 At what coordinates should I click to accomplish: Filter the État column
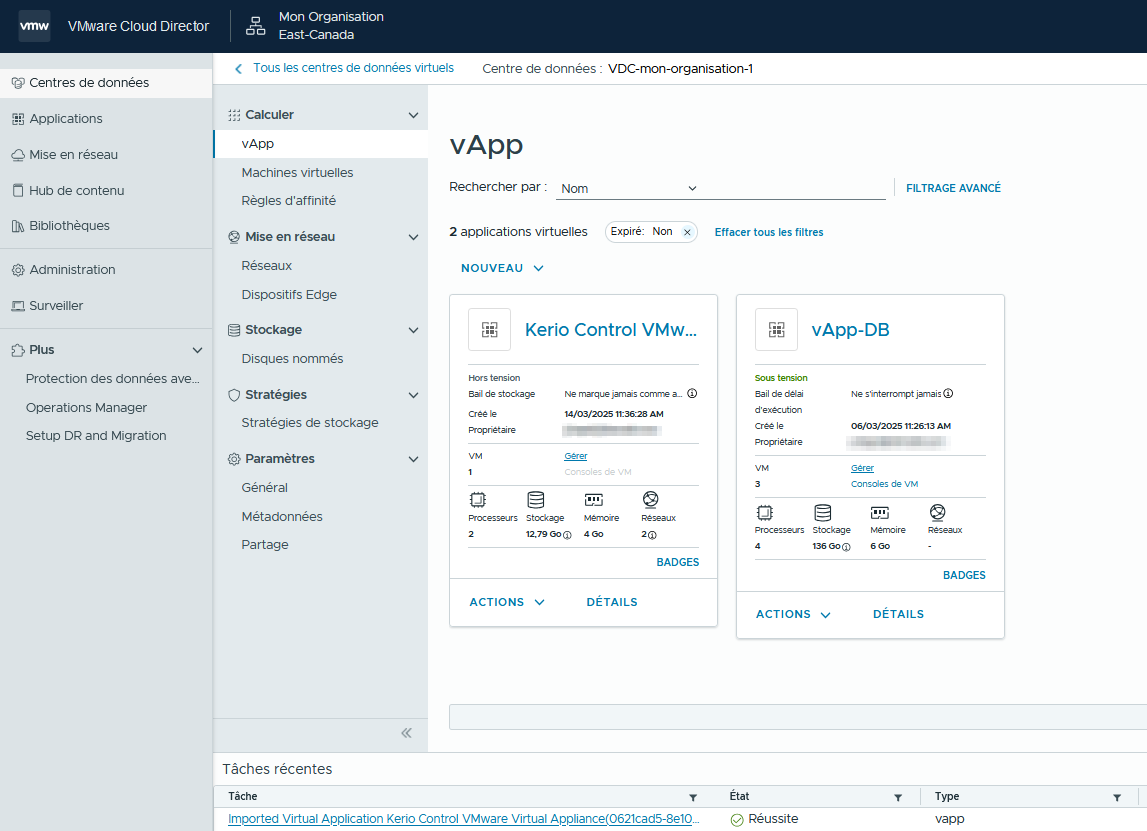pos(898,797)
